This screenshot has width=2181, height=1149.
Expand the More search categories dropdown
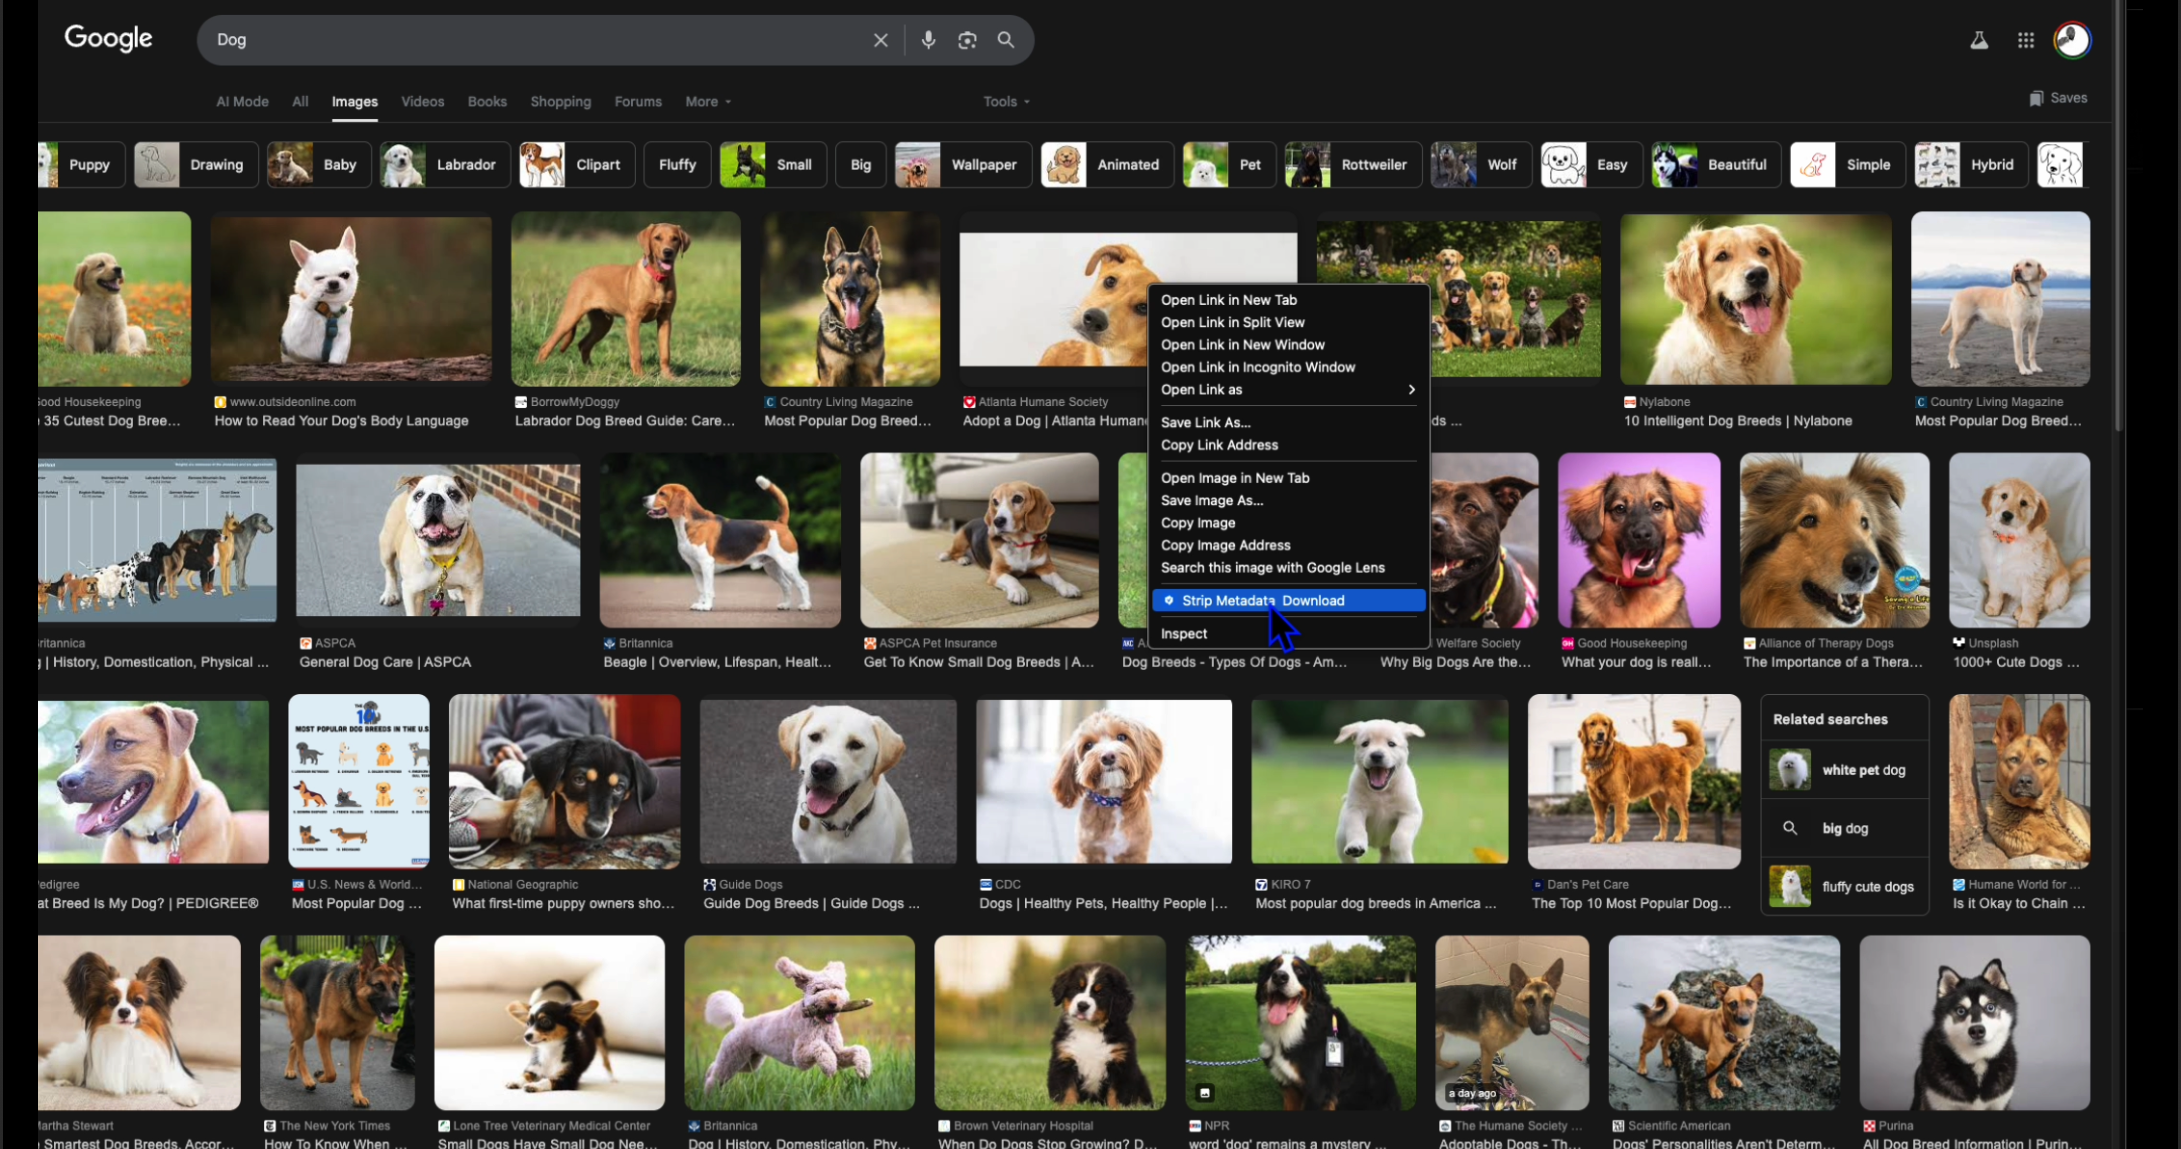708,102
